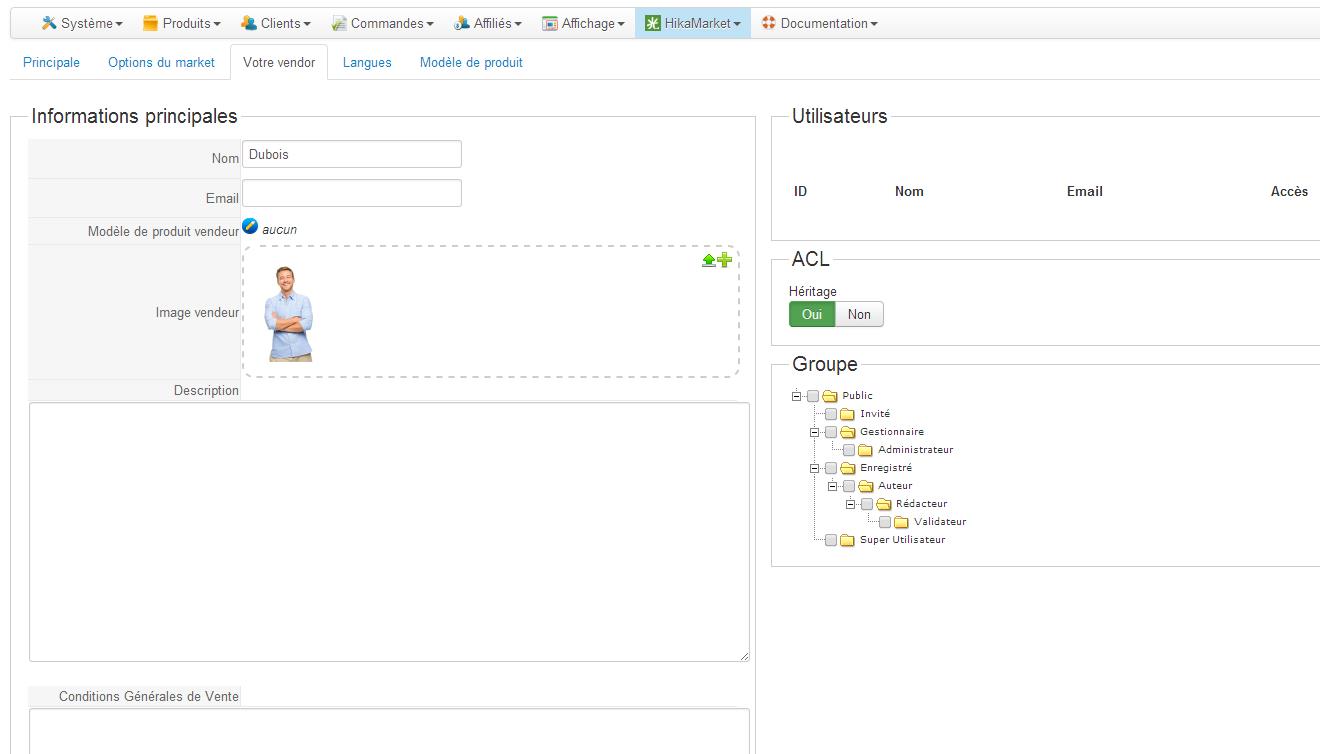Check the Administrateur group checkbox
The width and height of the screenshot is (1320, 754).
click(849, 450)
